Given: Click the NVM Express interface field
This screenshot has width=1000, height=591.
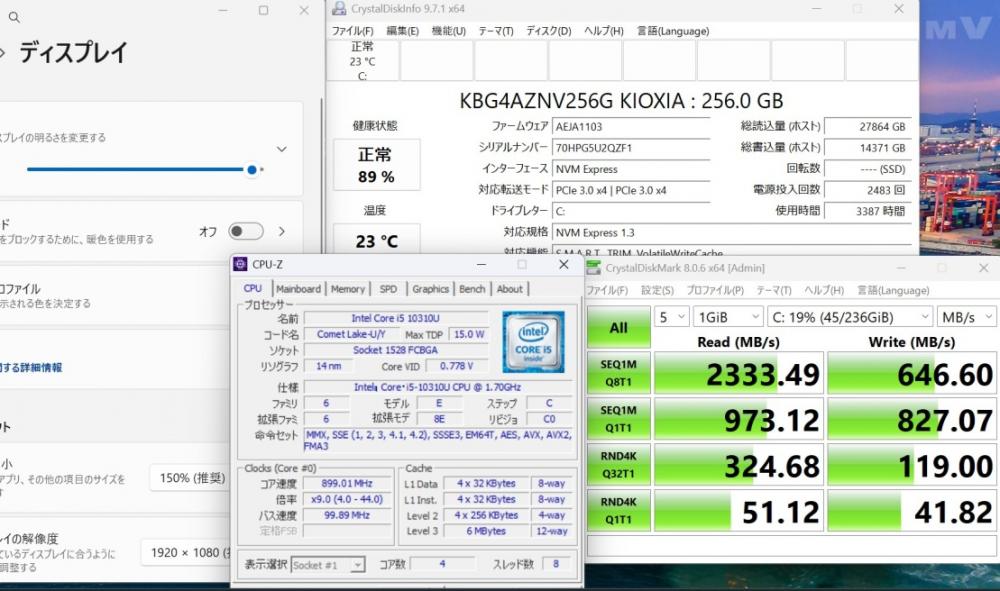Looking at the screenshot, I should [x=631, y=169].
